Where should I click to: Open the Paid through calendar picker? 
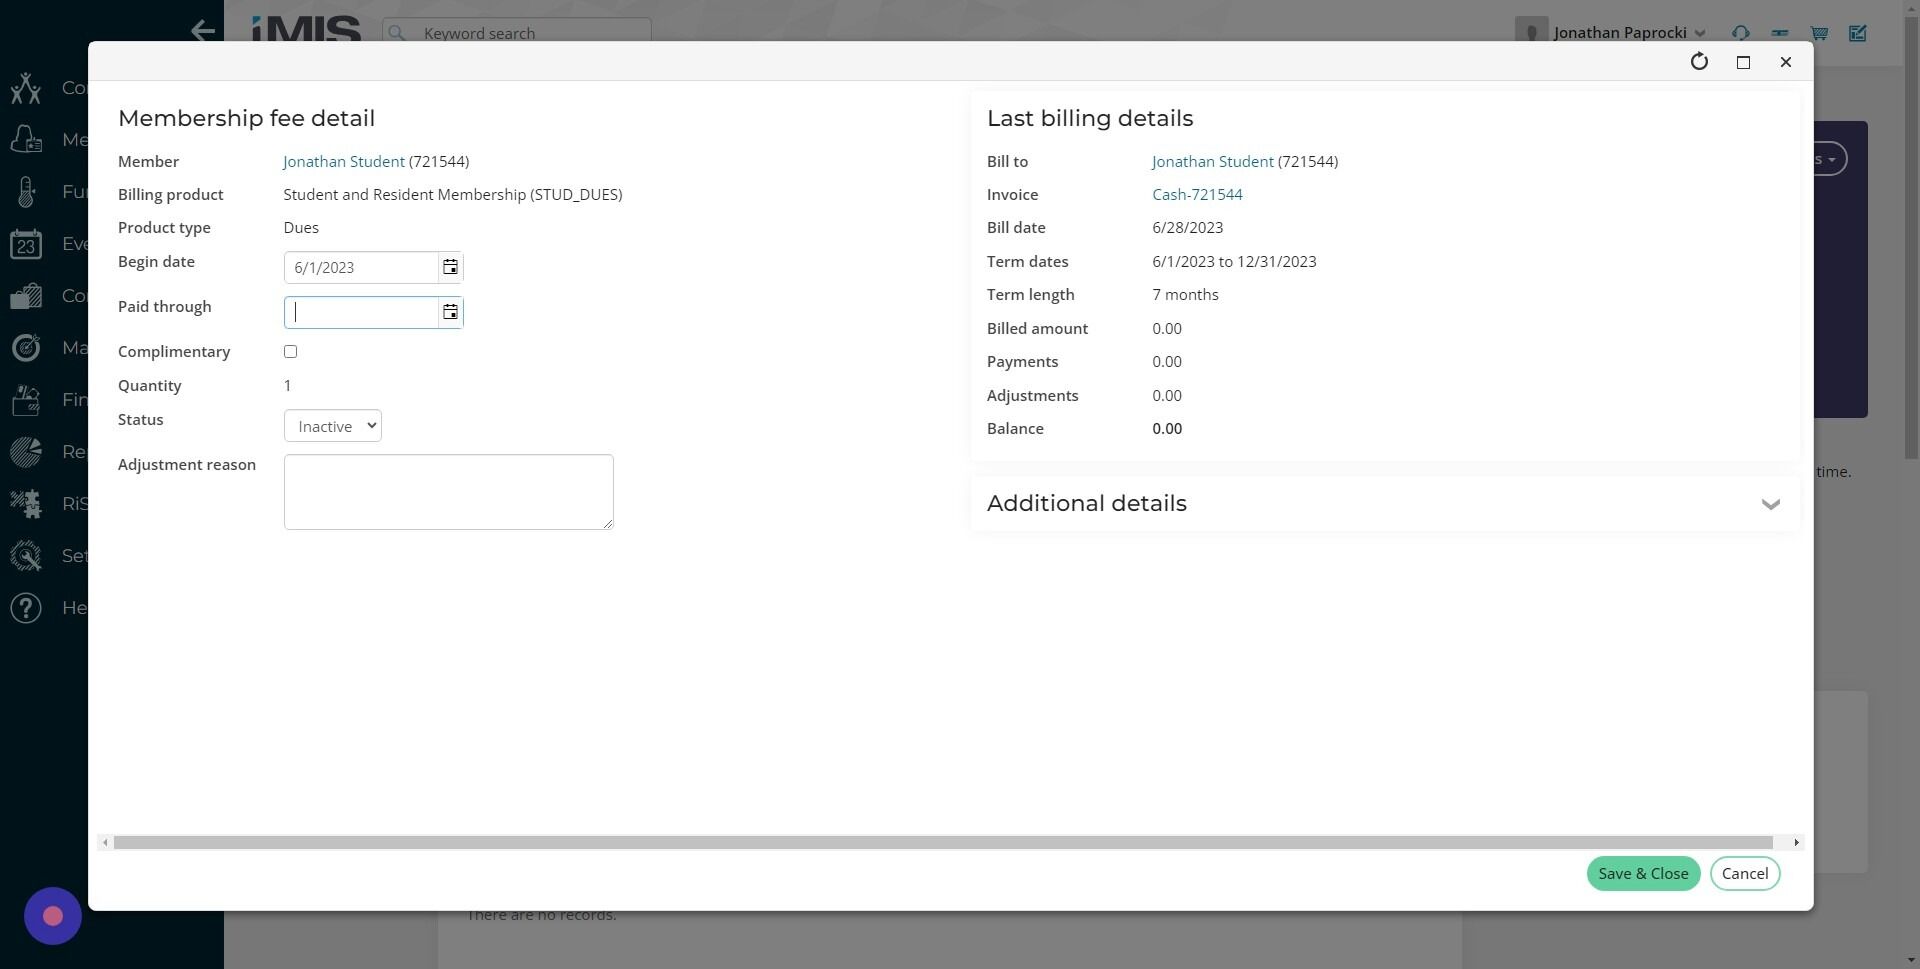point(450,312)
